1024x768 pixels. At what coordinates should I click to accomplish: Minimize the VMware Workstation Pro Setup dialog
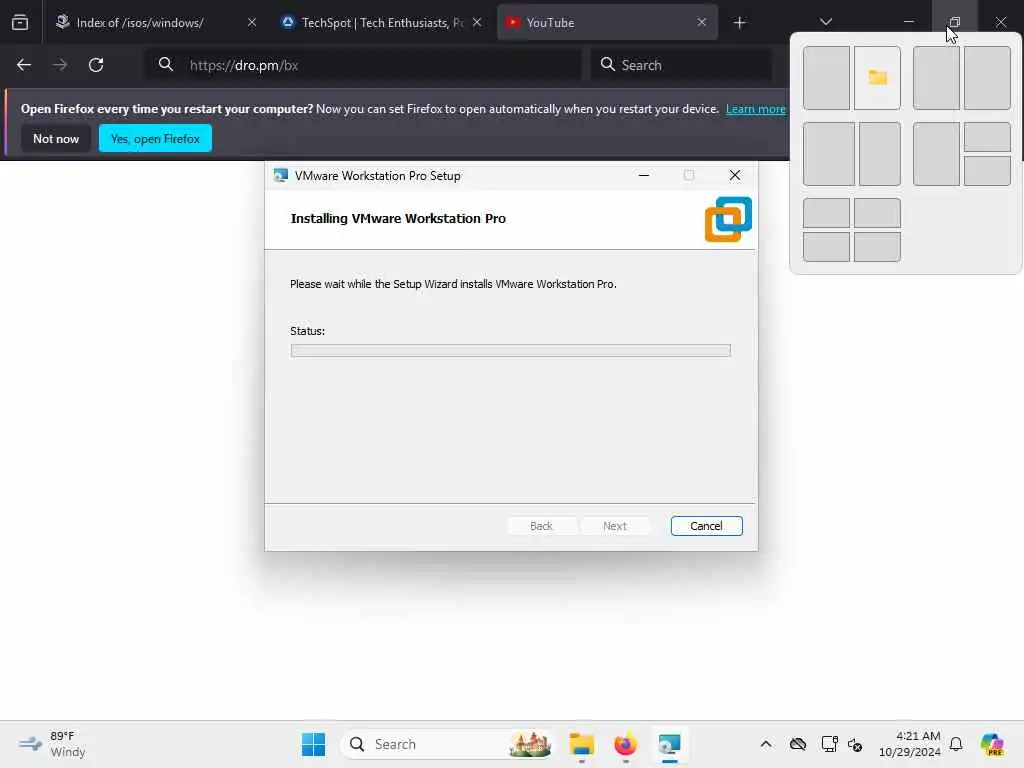tap(644, 175)
